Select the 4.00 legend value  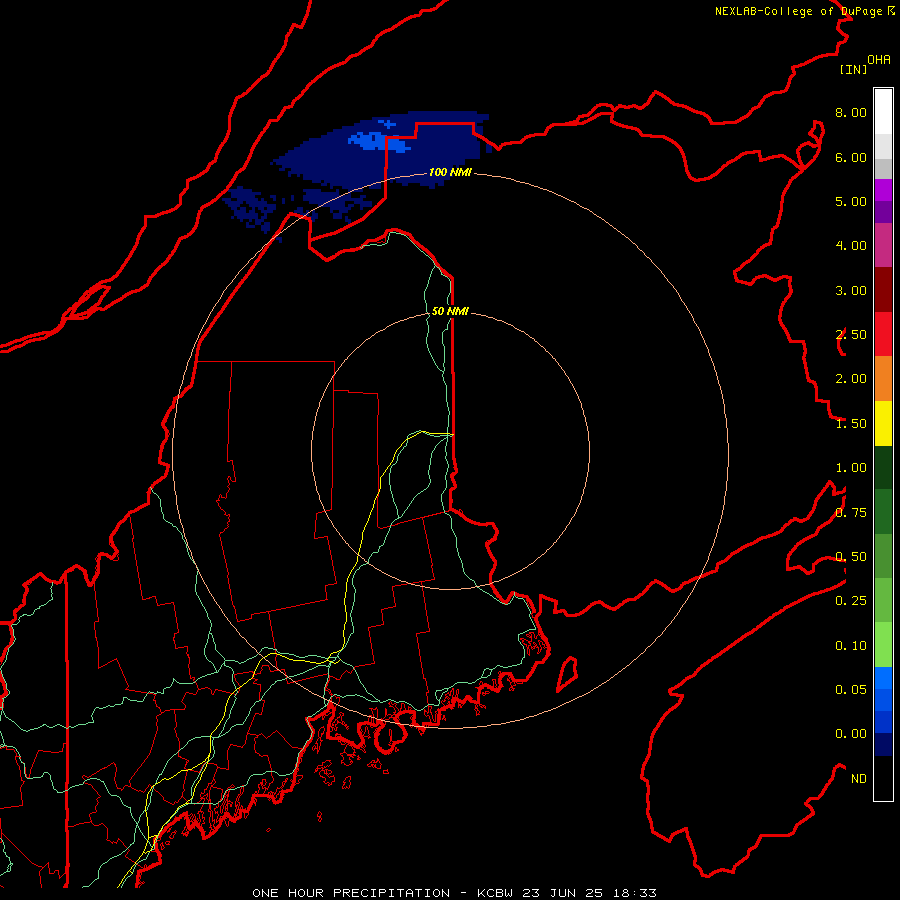coord(851,246)
